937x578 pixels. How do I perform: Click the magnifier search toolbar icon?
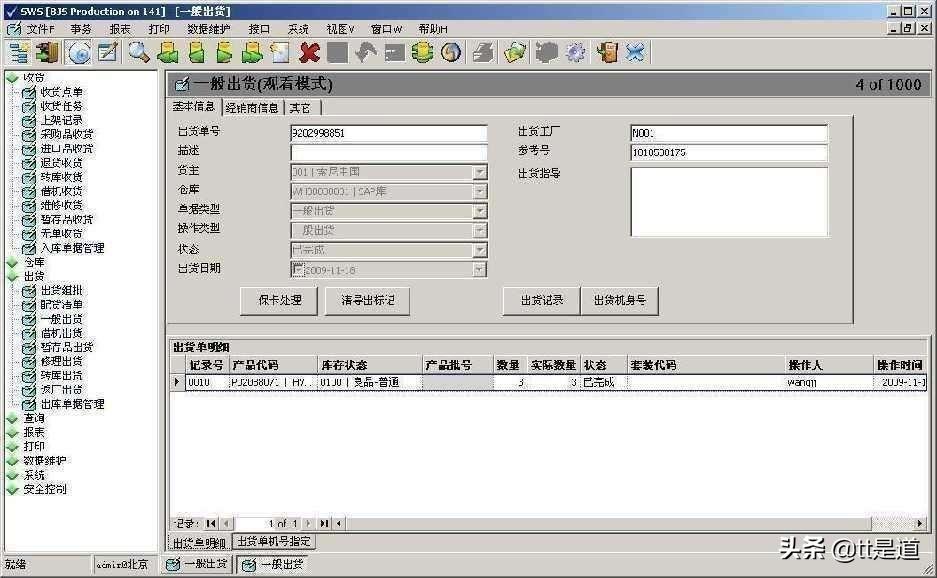[x=139, y=53]
